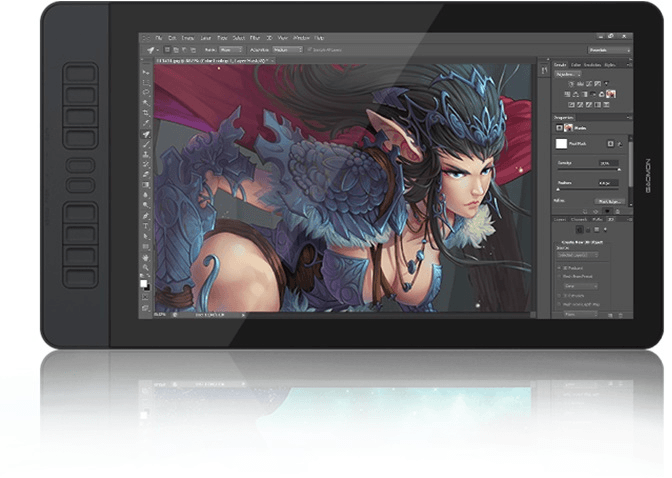Viewport: 672px width, 478px height.
Task: Load selection from mask in Properties
Action: (585, 211)
